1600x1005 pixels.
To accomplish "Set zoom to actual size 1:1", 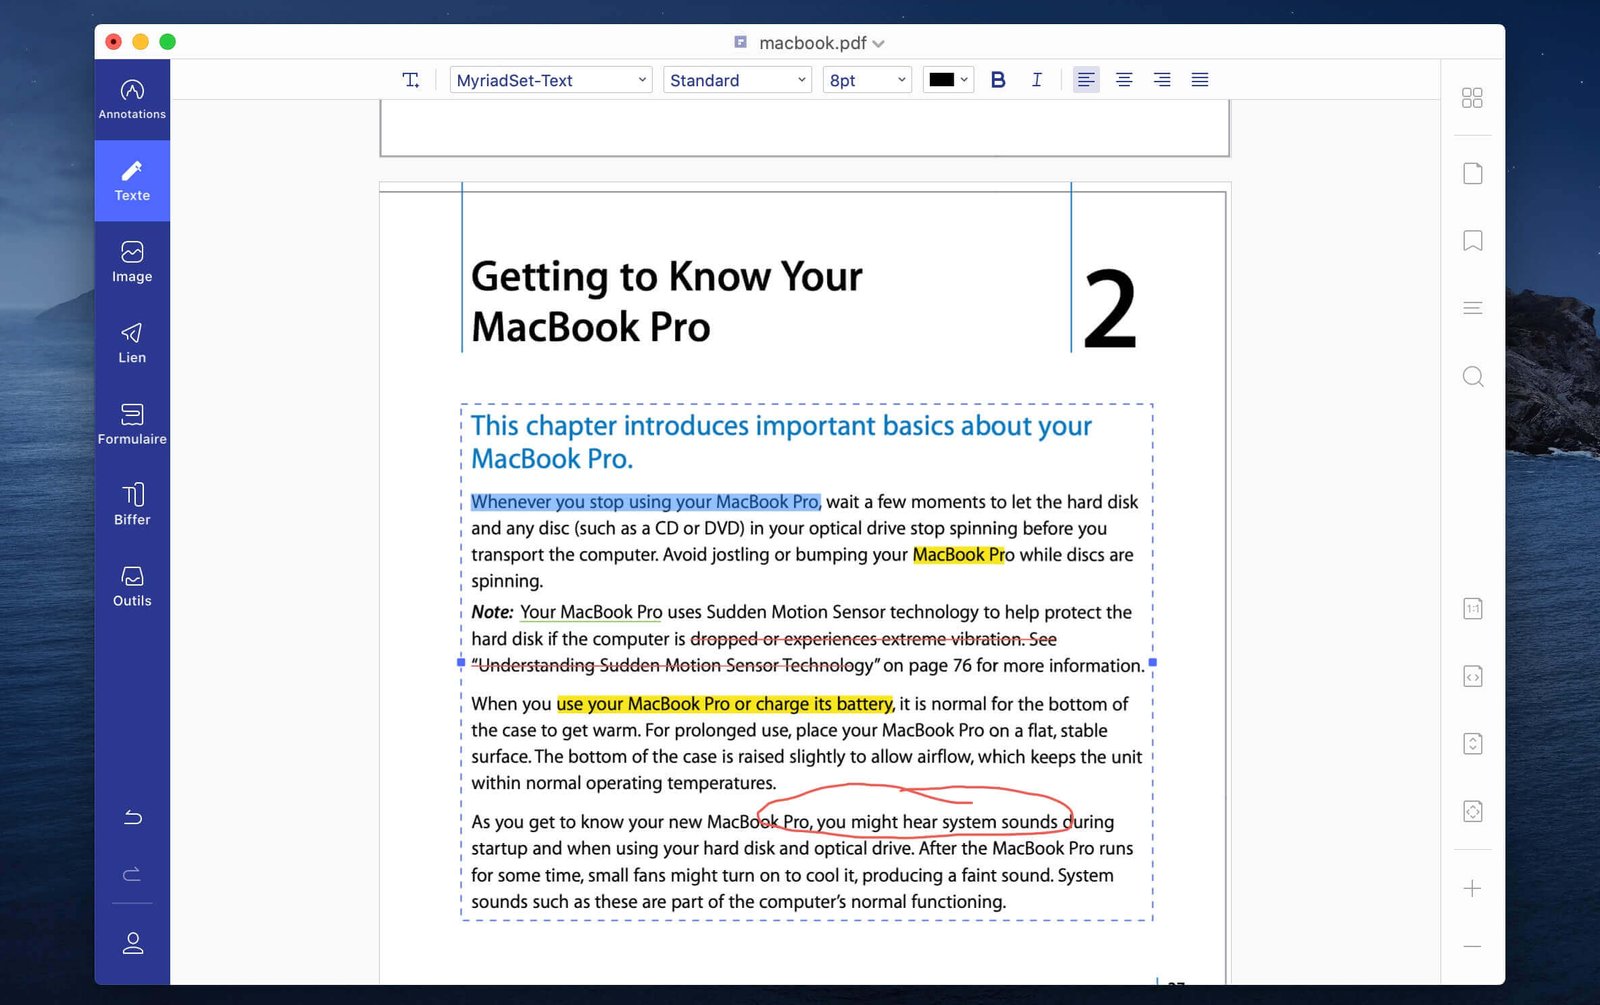I will click(x=1472, y=609).
